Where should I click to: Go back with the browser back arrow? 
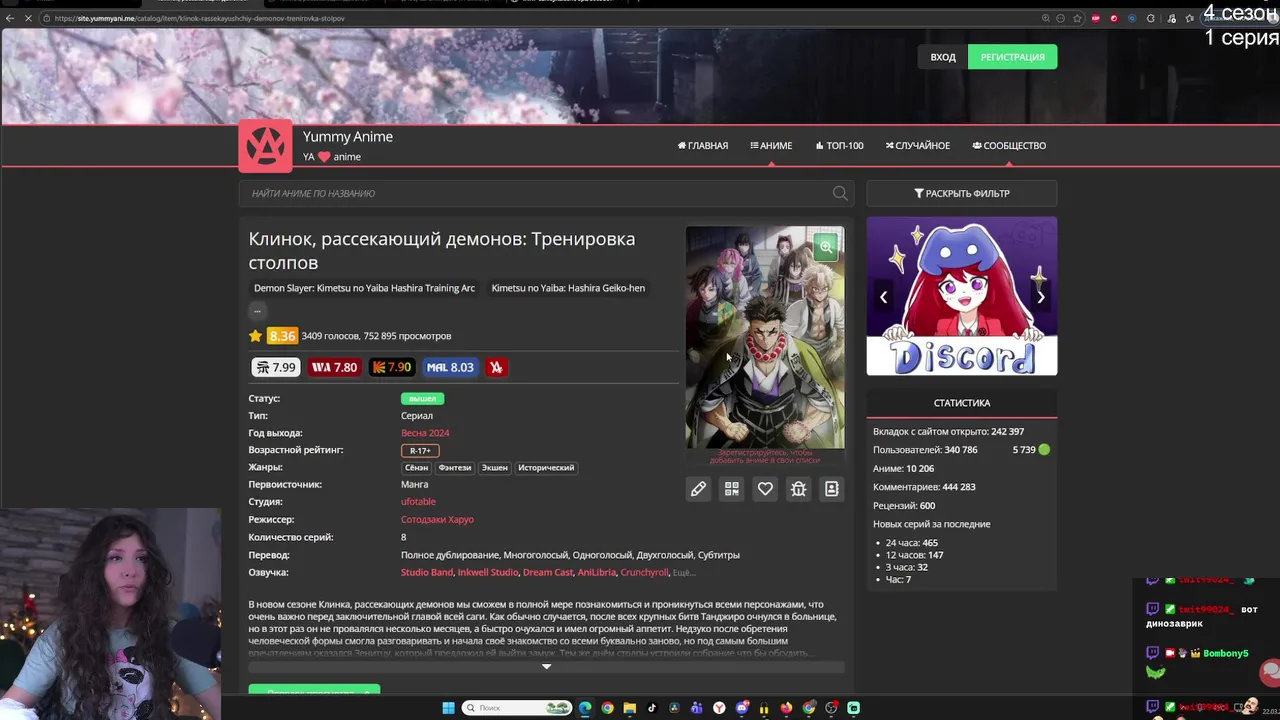tap(10, 18)
